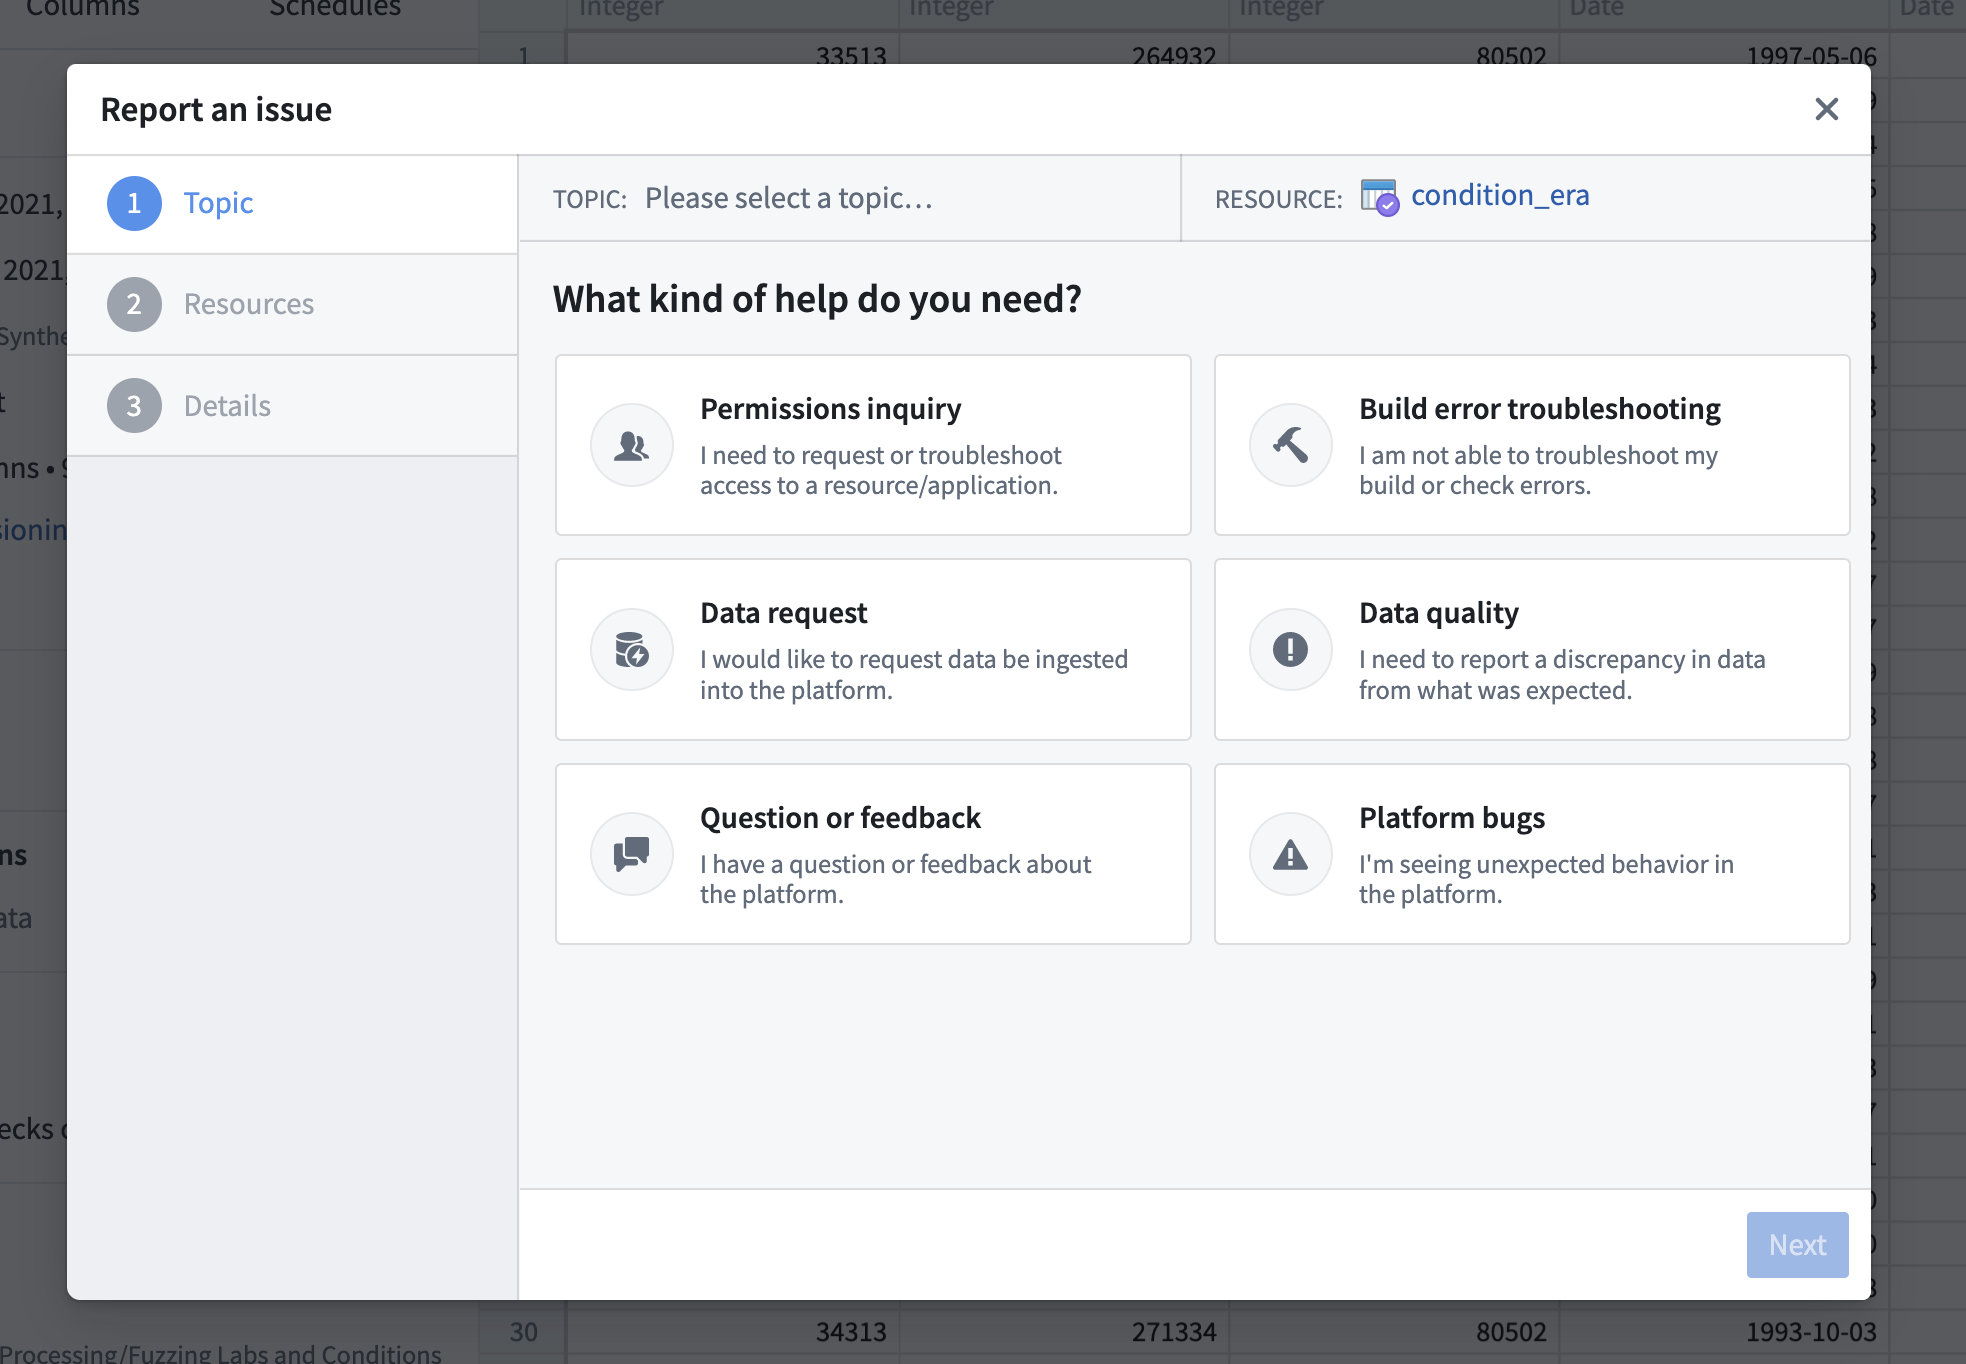Click the condition_era dataset icon
Screen dimensions: 1966x1364
1379,197
